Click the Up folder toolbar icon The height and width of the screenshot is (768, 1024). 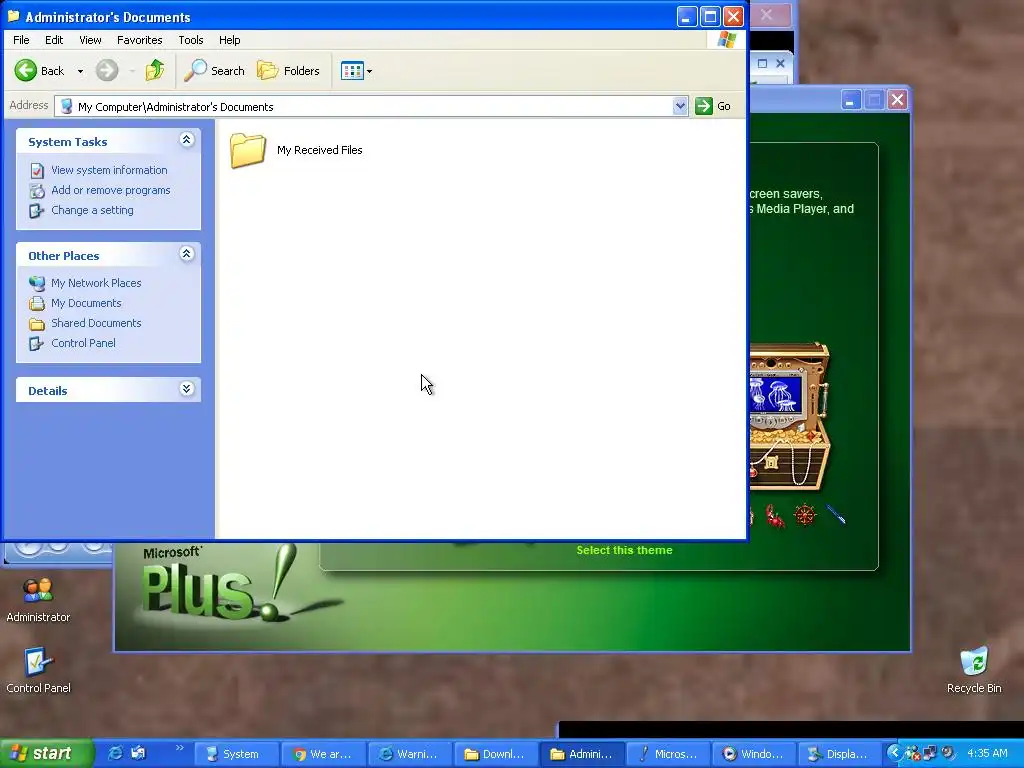click(155, 71)
